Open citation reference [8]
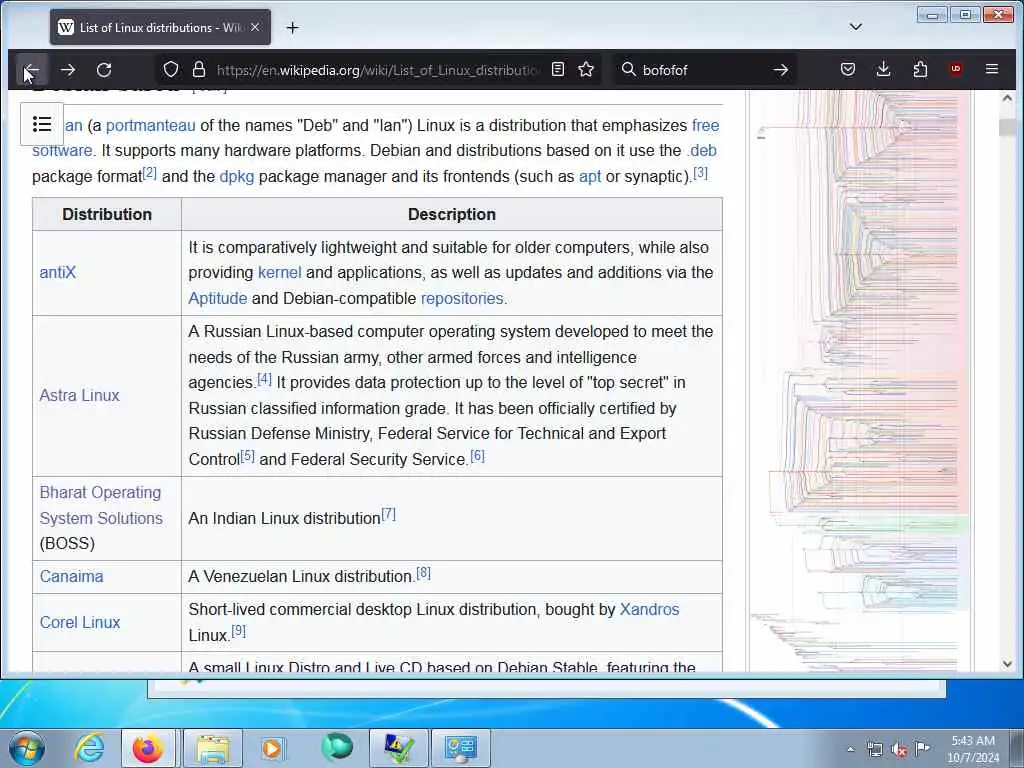The width and height of the screenshot is (1024, 768). [423, 573]
